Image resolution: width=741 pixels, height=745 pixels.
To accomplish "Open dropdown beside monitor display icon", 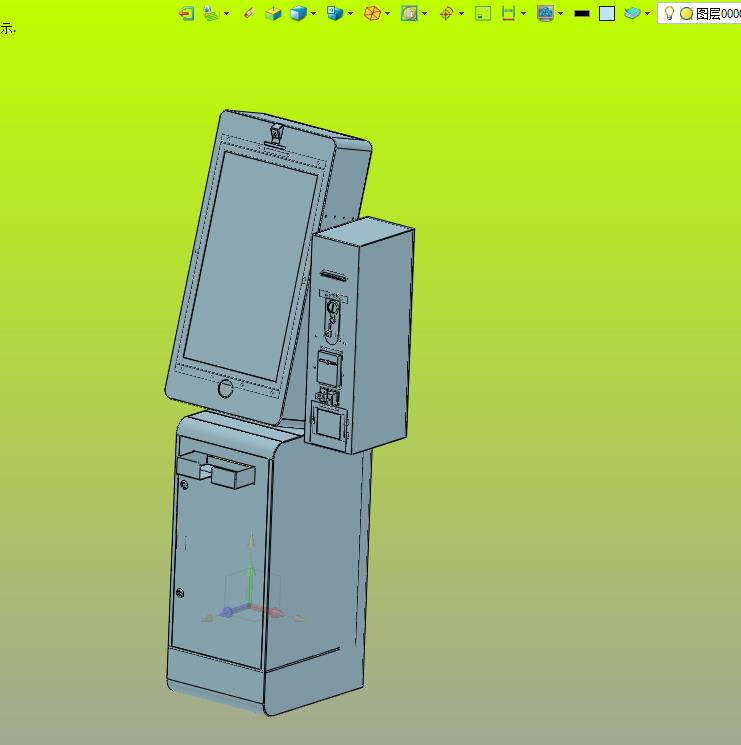I will 560,14.
